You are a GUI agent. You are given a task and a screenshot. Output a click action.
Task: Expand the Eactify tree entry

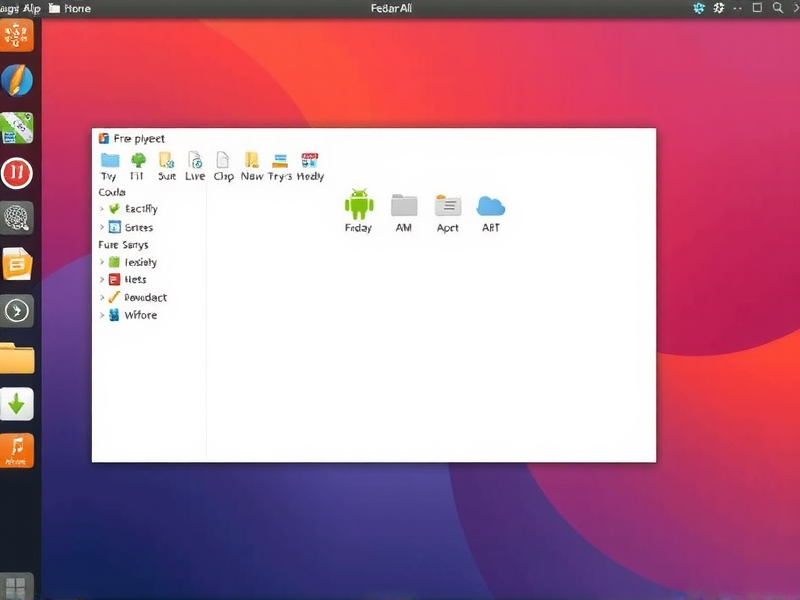[x=134, y=208]
